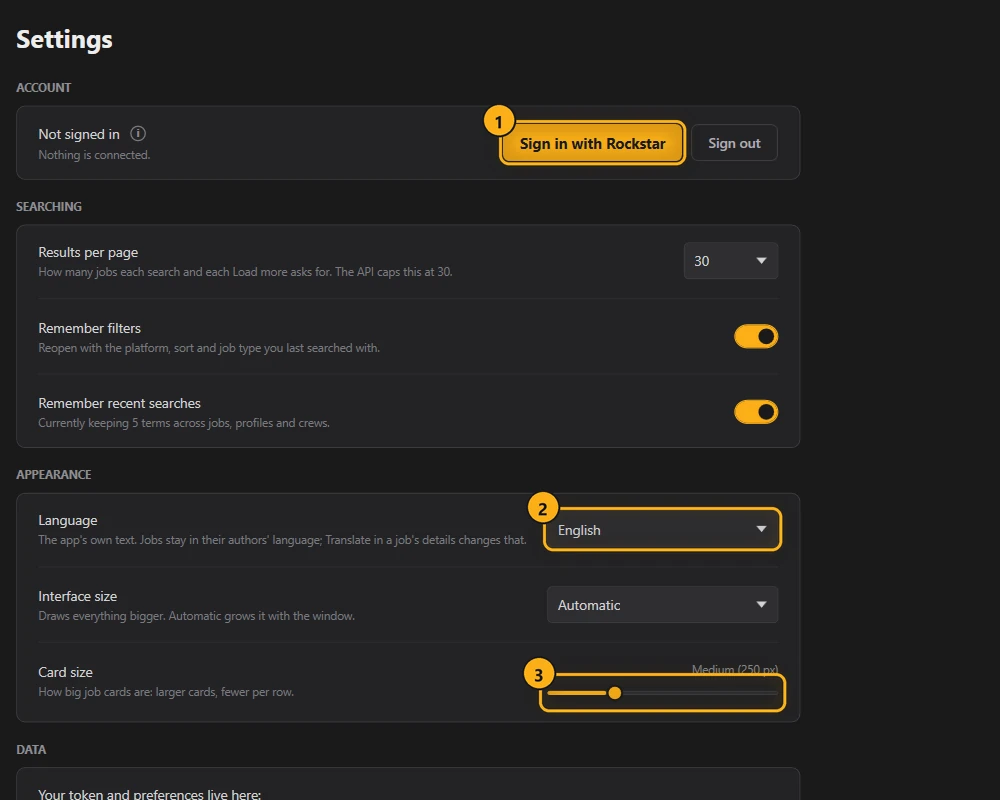Click the 'Results per page' label

pos(88,253)
